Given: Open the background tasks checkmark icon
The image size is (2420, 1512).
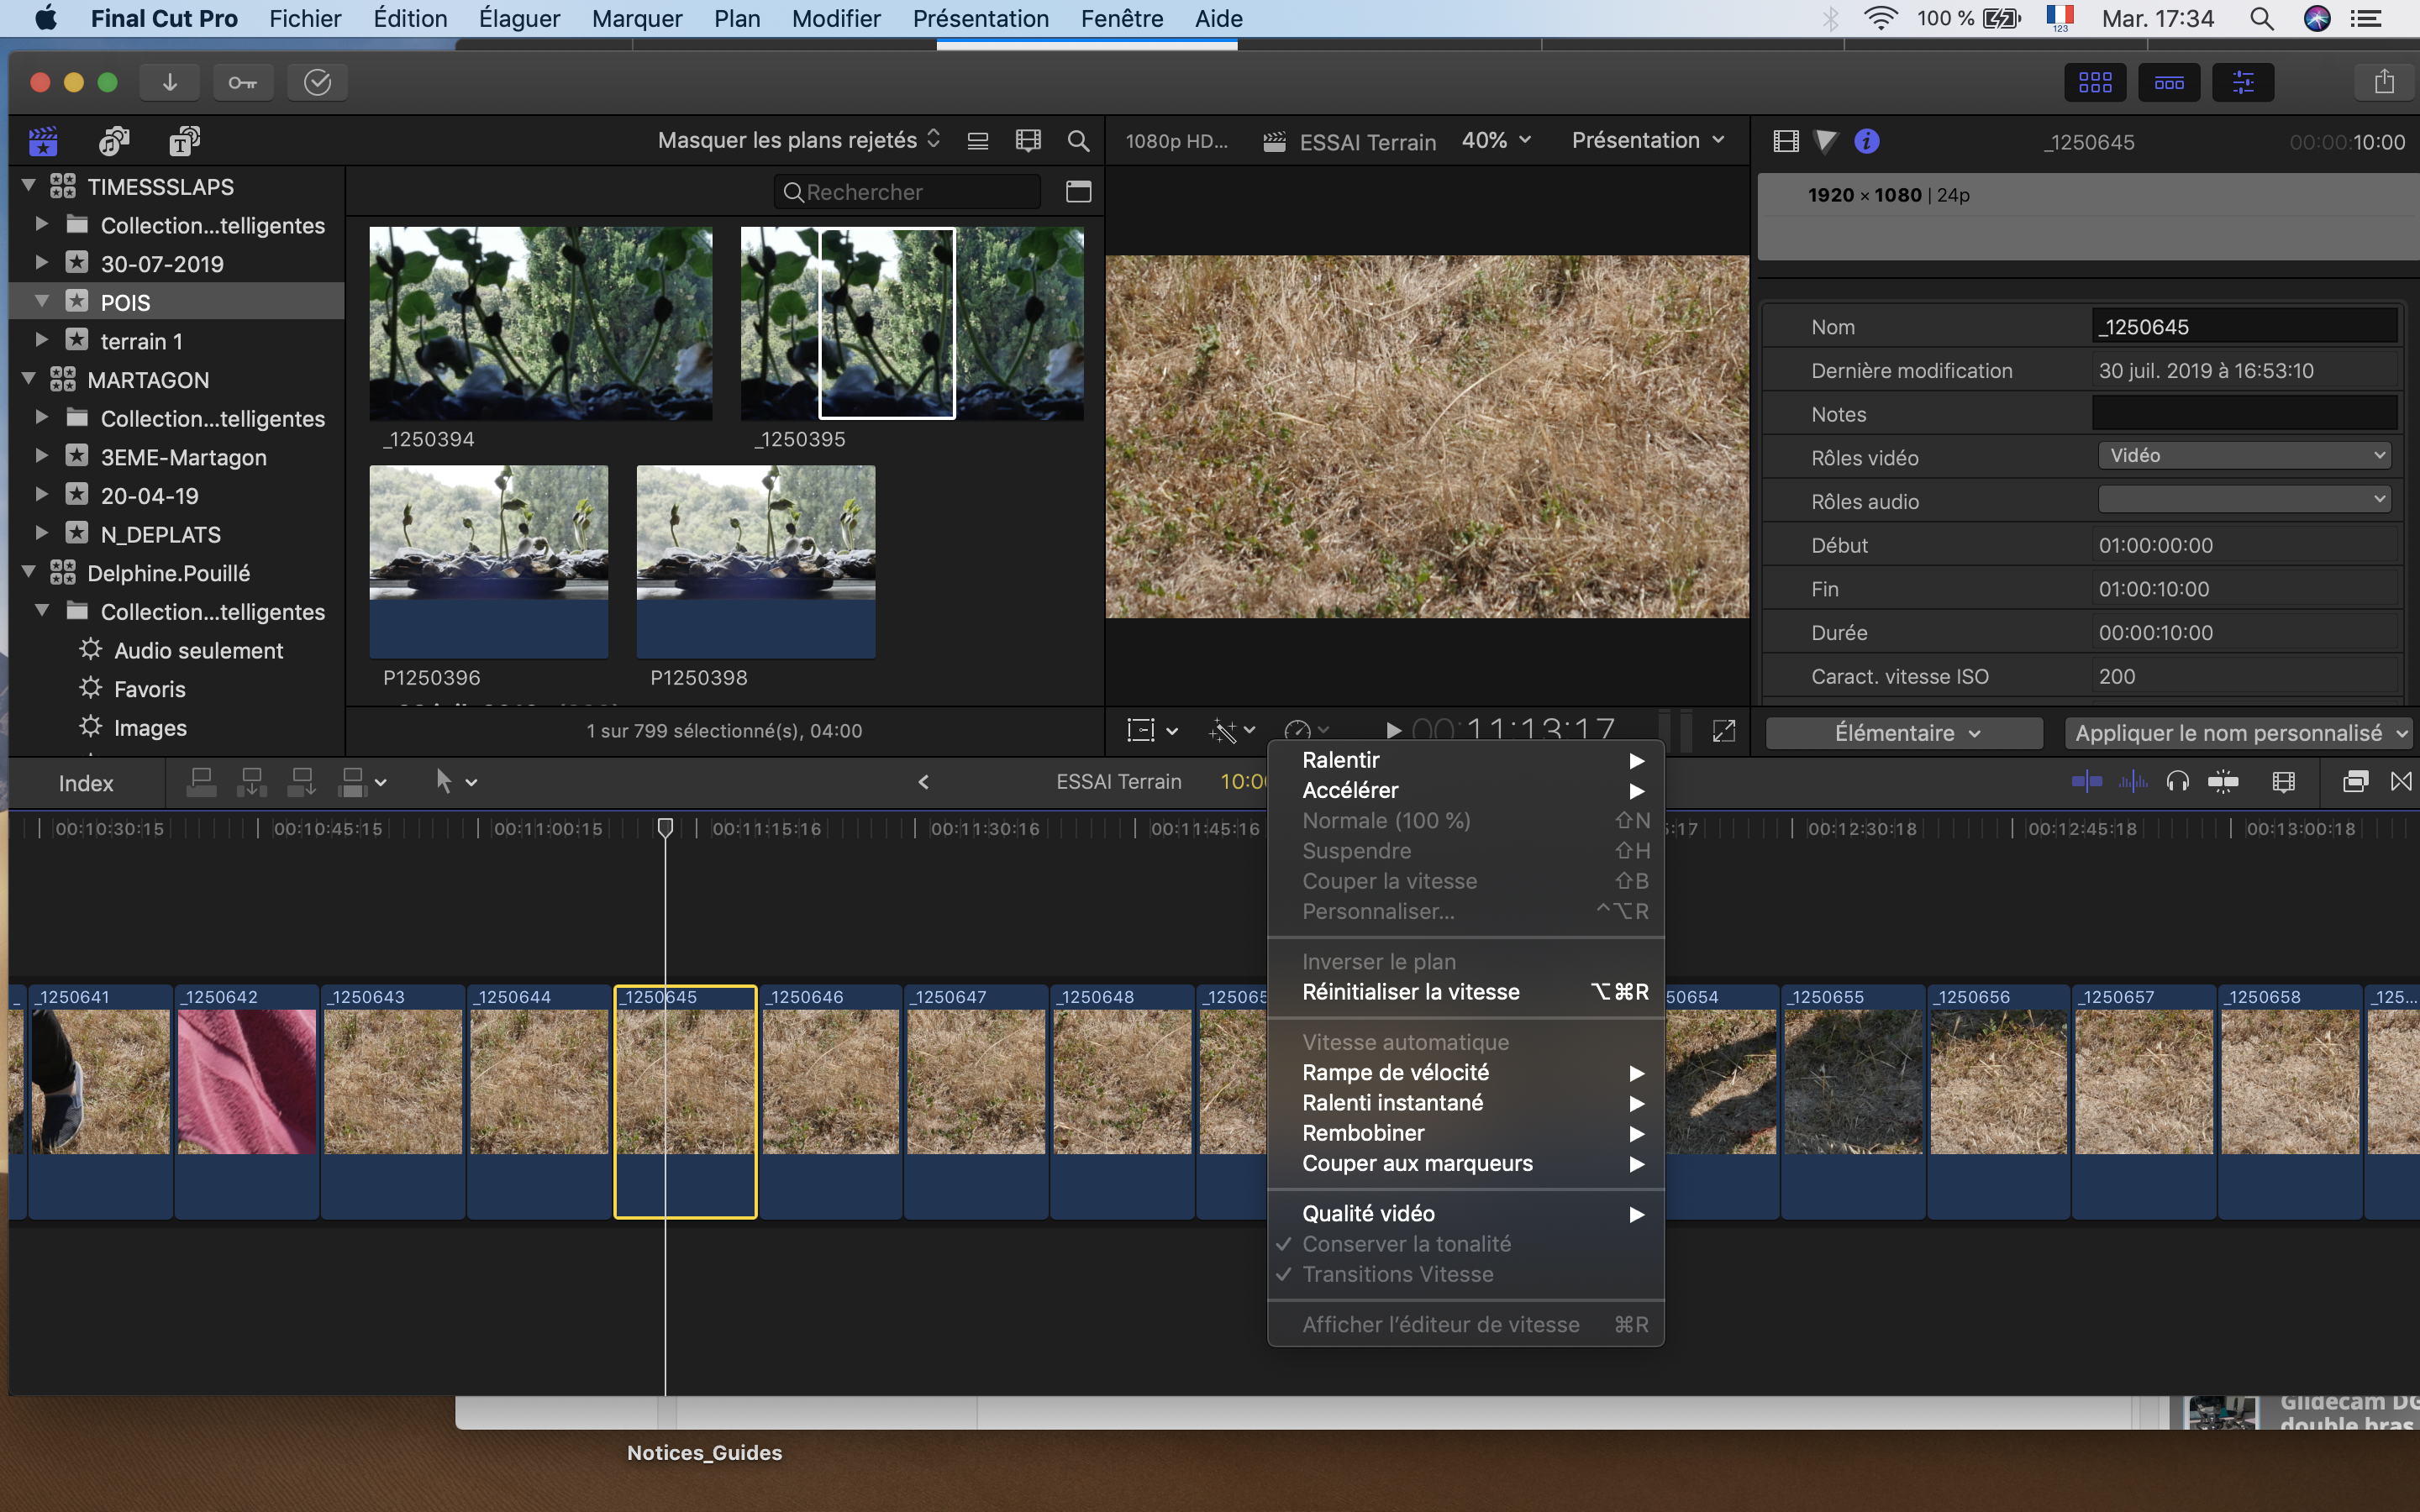Looking at the screenshot, I should (x=317, y=82).
